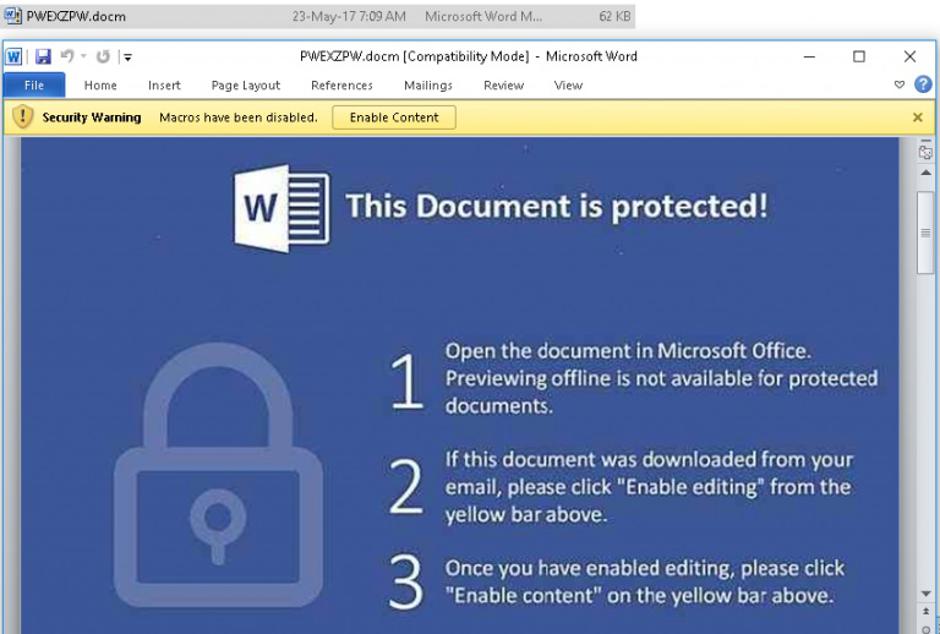Click the Previous Page double-arrow button
The image size is (940, 634).
click(925, 613)
